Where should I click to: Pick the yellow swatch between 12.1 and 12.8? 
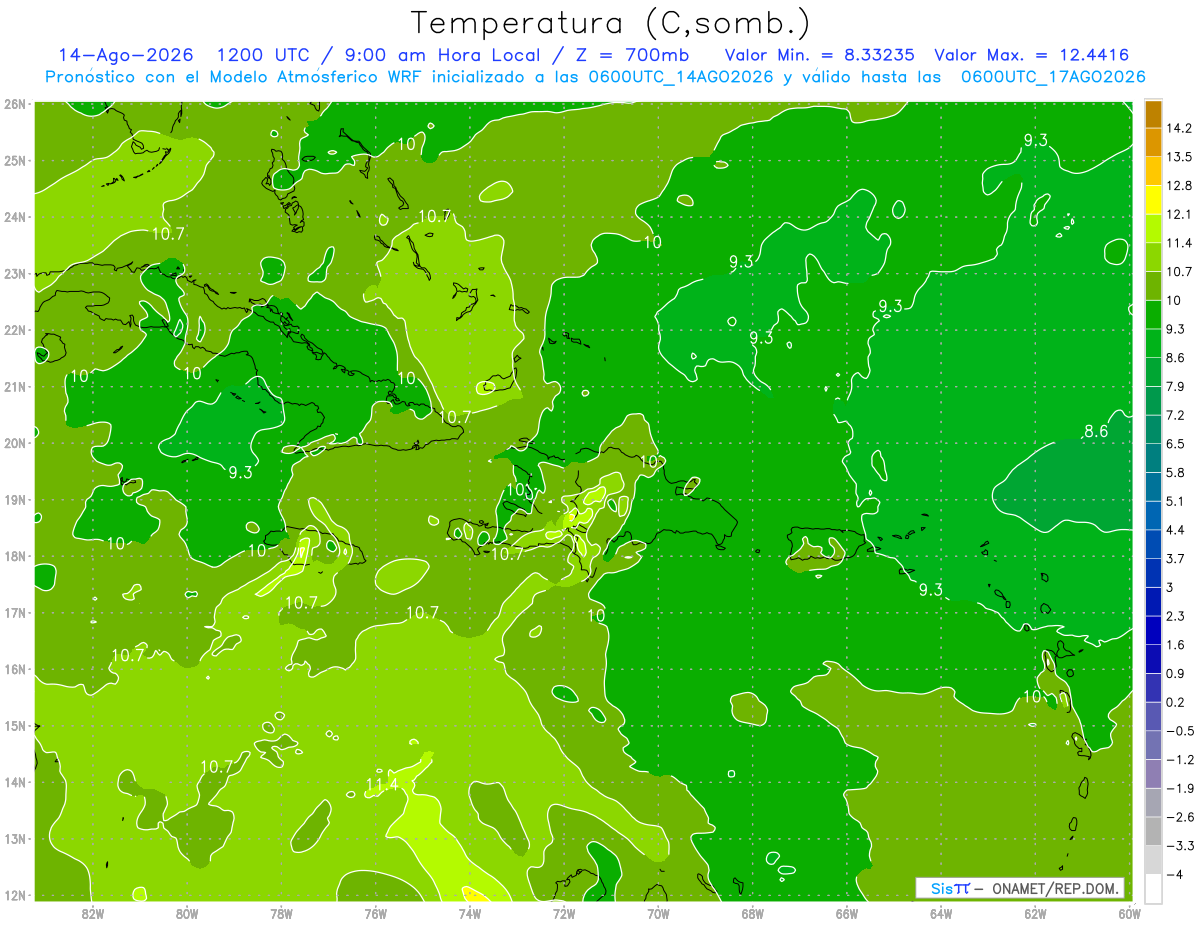1153,200
